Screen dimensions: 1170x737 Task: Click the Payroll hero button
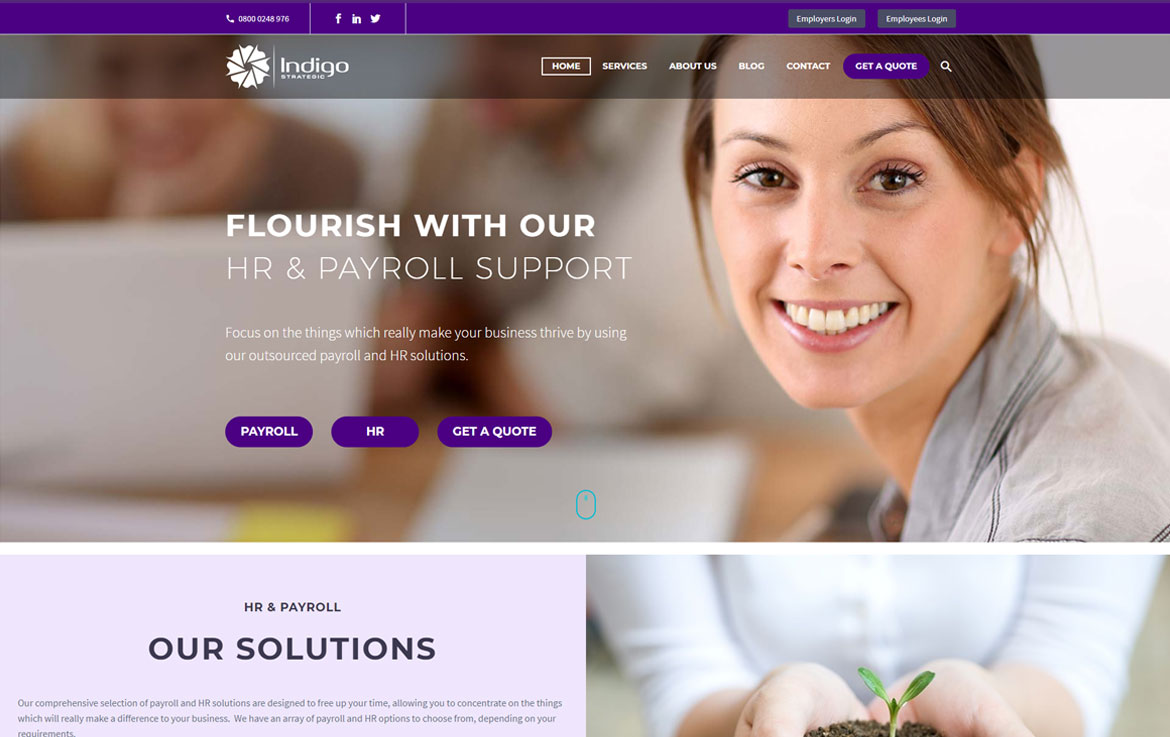(269, 432)
